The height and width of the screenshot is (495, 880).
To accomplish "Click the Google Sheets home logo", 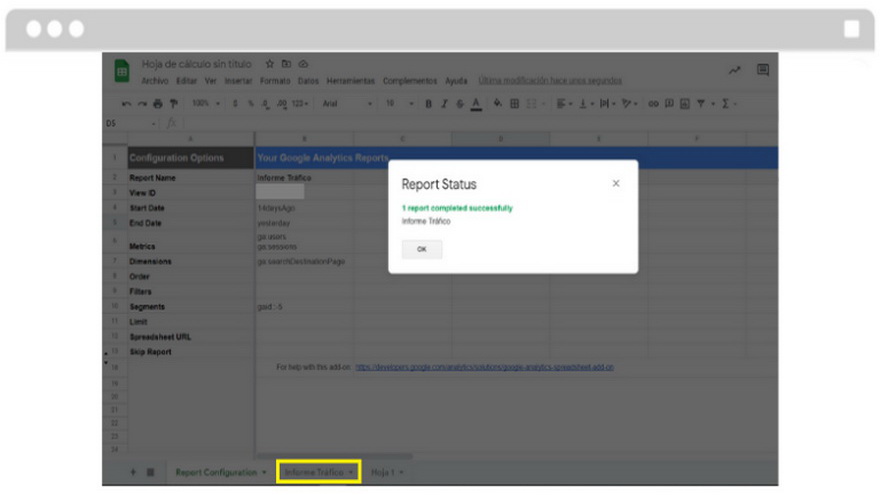I will 122,71.
